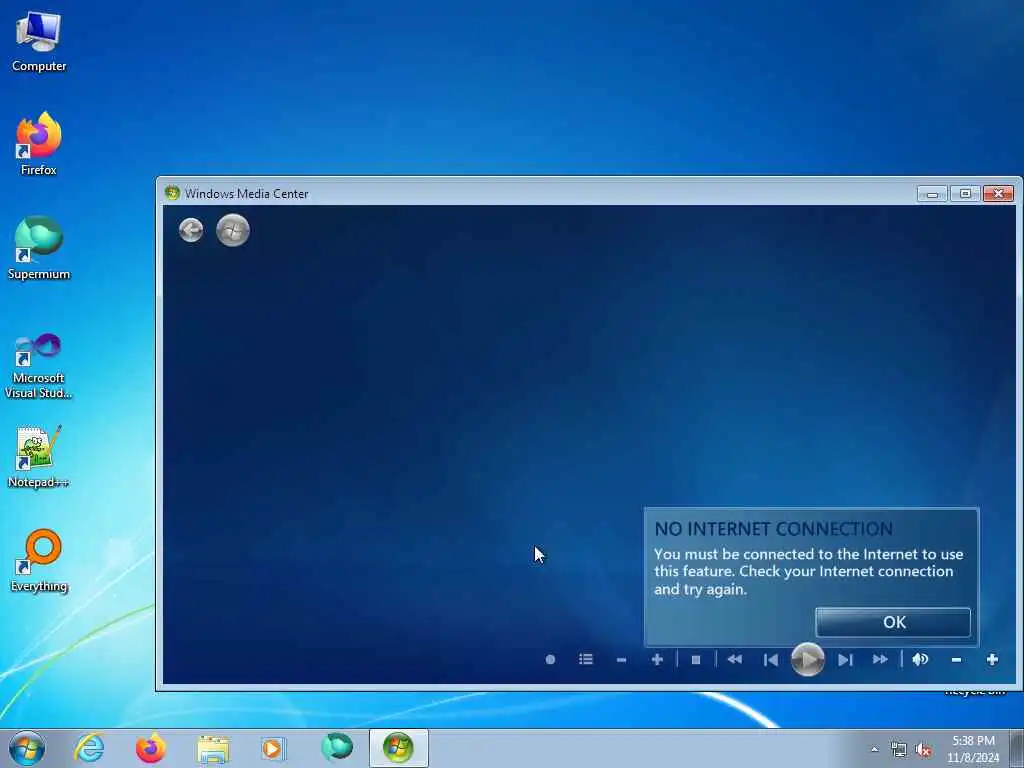Click Windows Media Center taskbar button

pyautogui.click(x=398, y=748)
